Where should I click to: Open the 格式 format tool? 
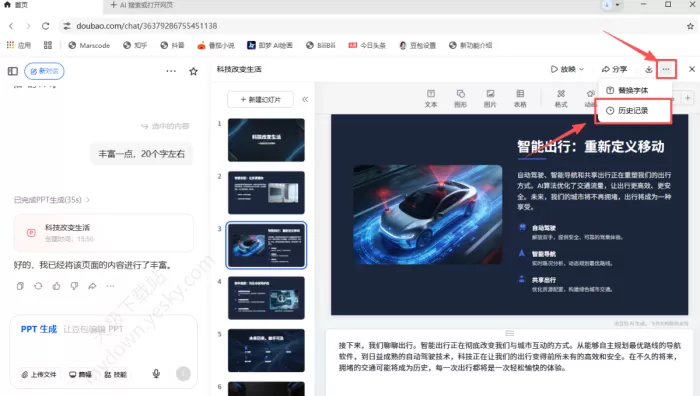click(561, 98)
